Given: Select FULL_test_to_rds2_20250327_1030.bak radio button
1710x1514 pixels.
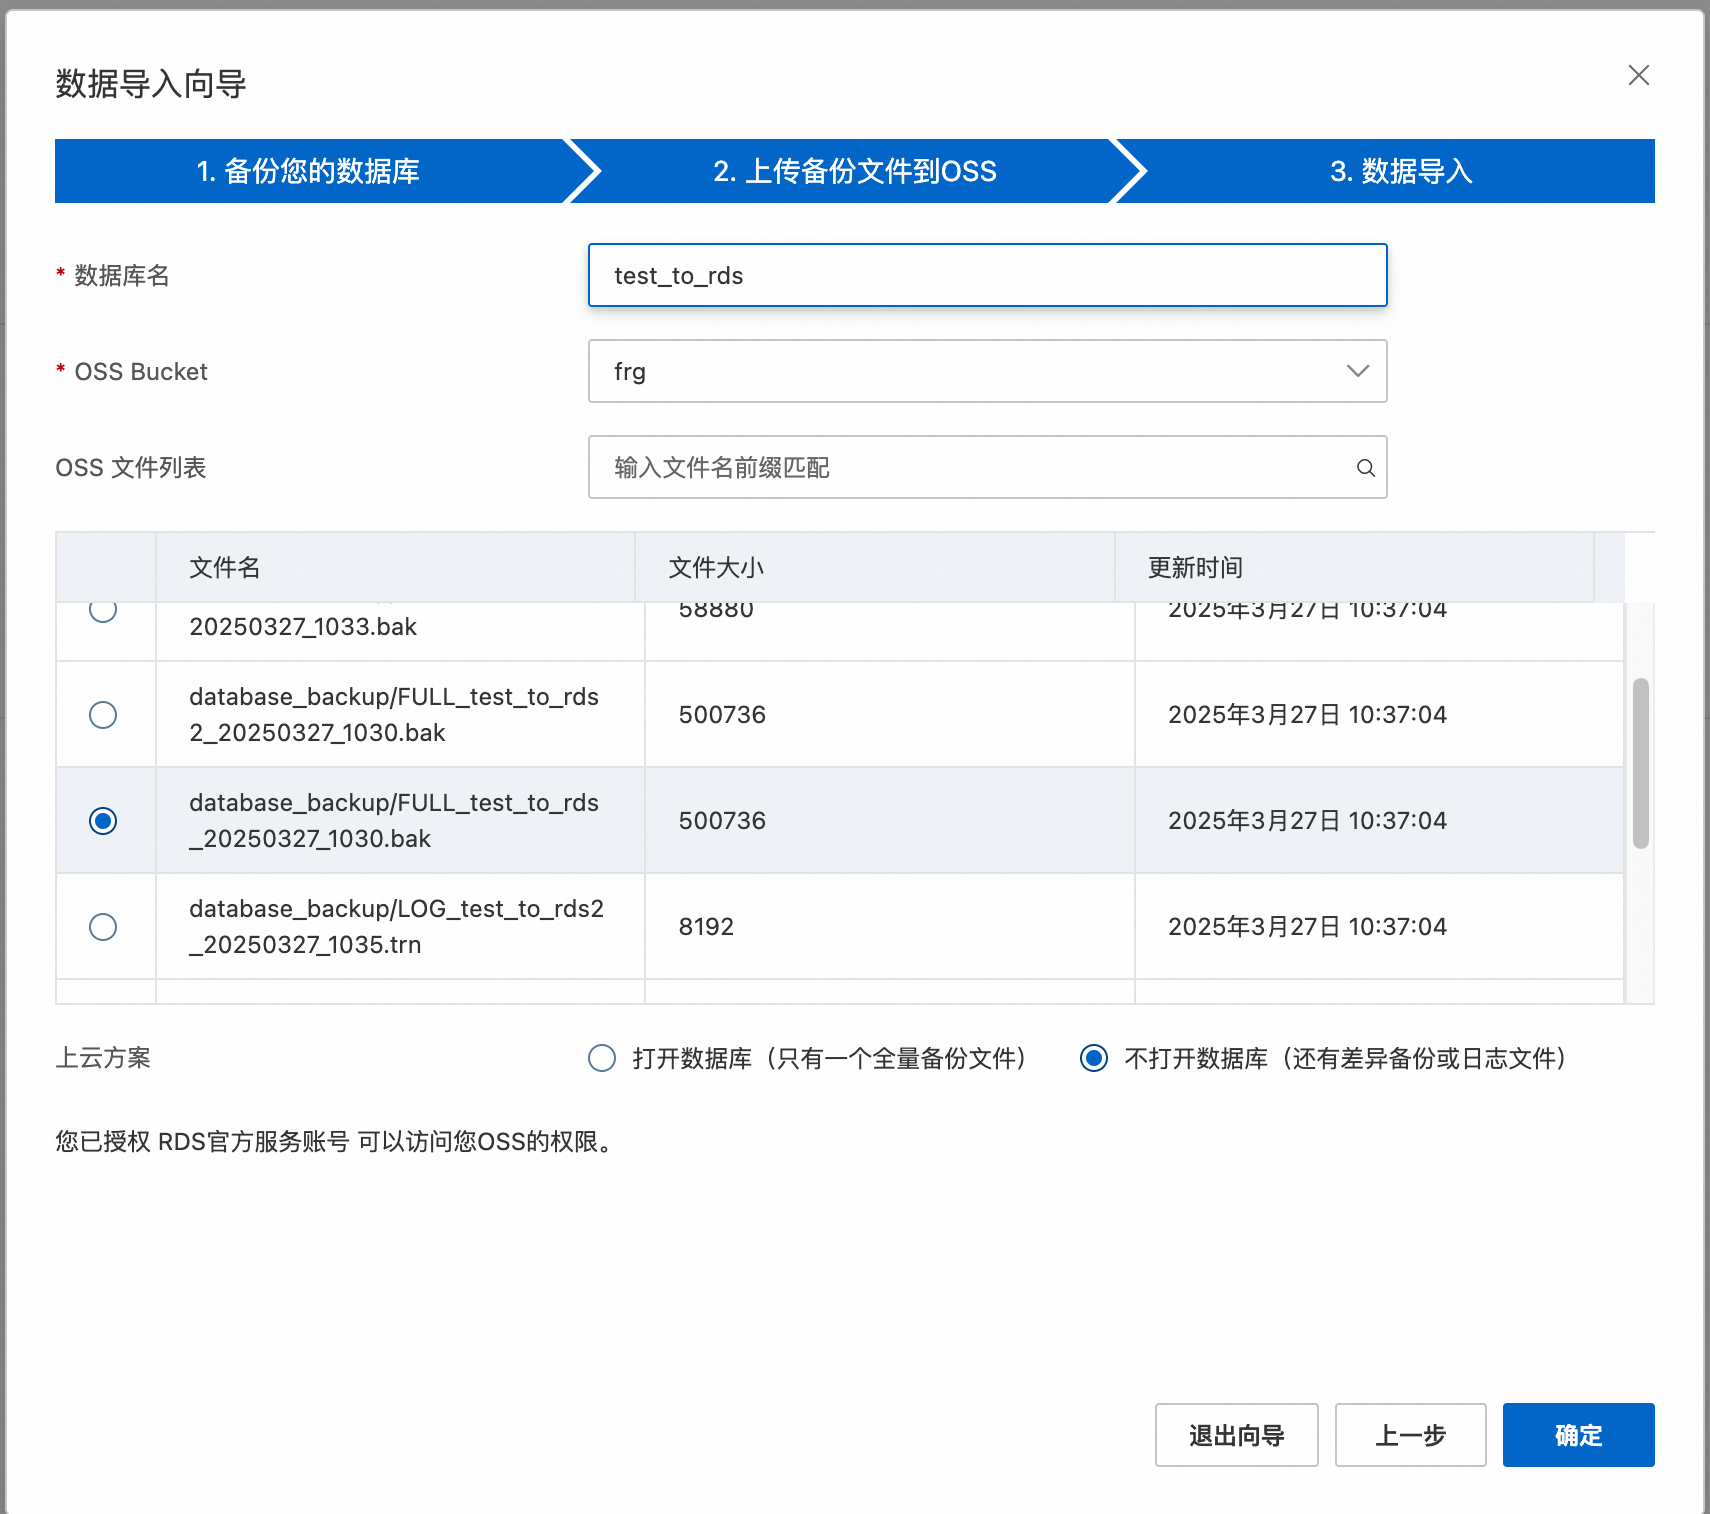Looking at the screenshot, I should [103, 715].
